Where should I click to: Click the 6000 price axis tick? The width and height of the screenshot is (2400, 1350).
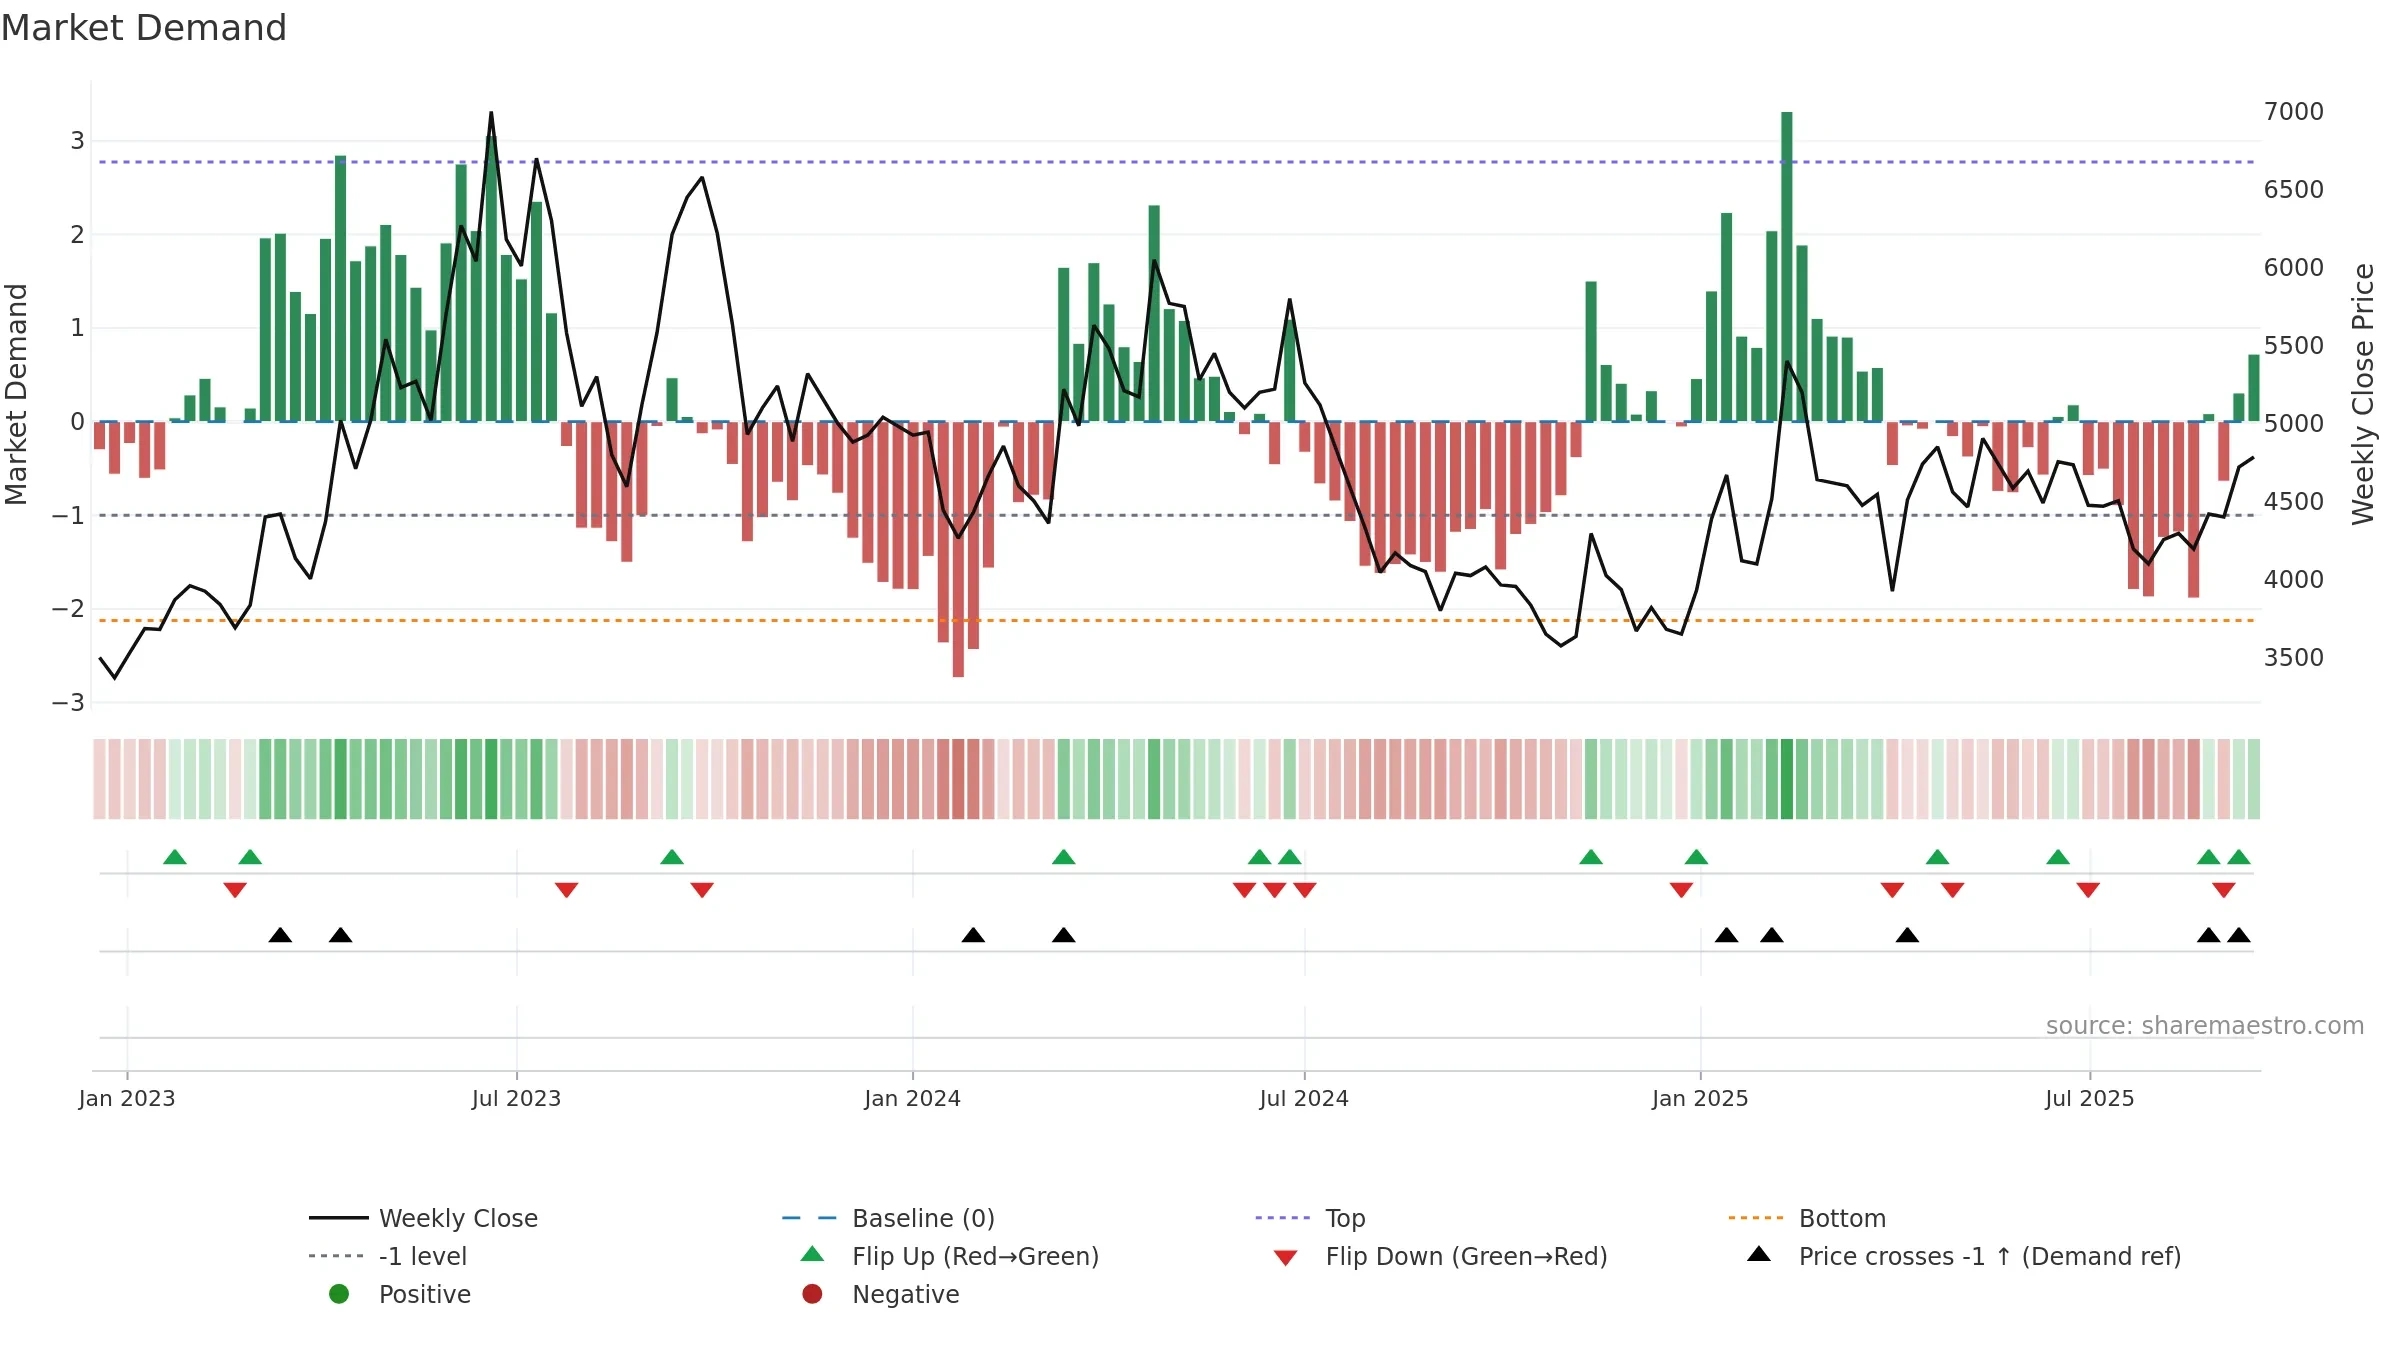click(x=2294, y=267)
